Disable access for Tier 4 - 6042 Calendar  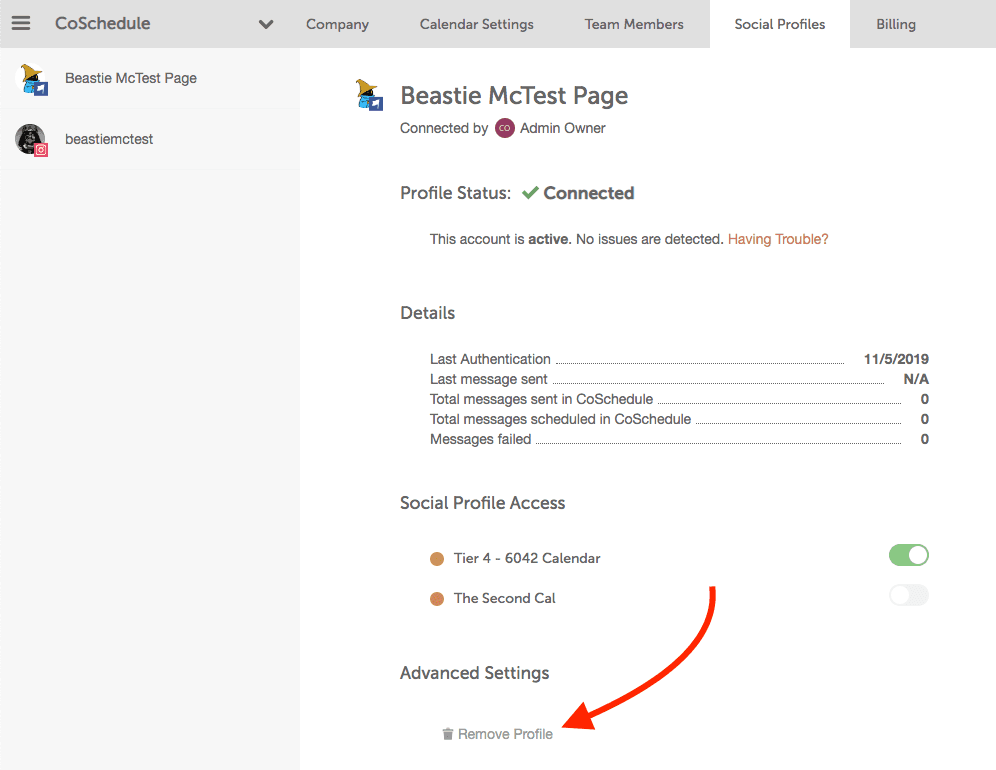pos(909,555)
